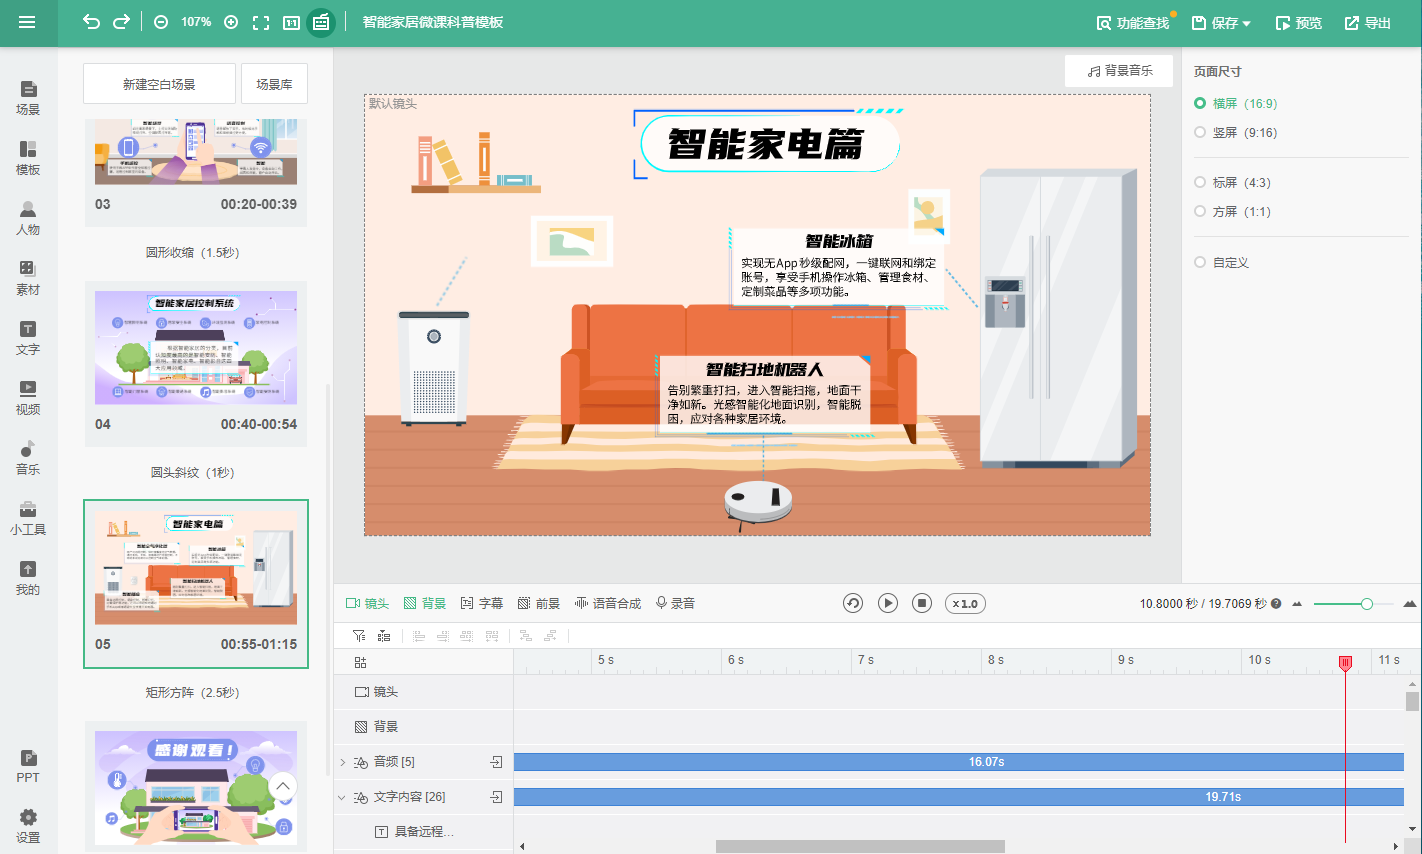Redo the last undone action

pos(121,22)
